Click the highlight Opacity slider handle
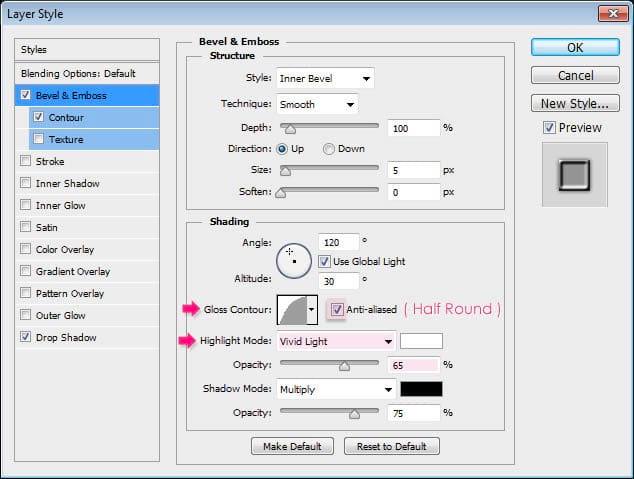Viewport: 634px width, 479px height. tap(344, 366)
